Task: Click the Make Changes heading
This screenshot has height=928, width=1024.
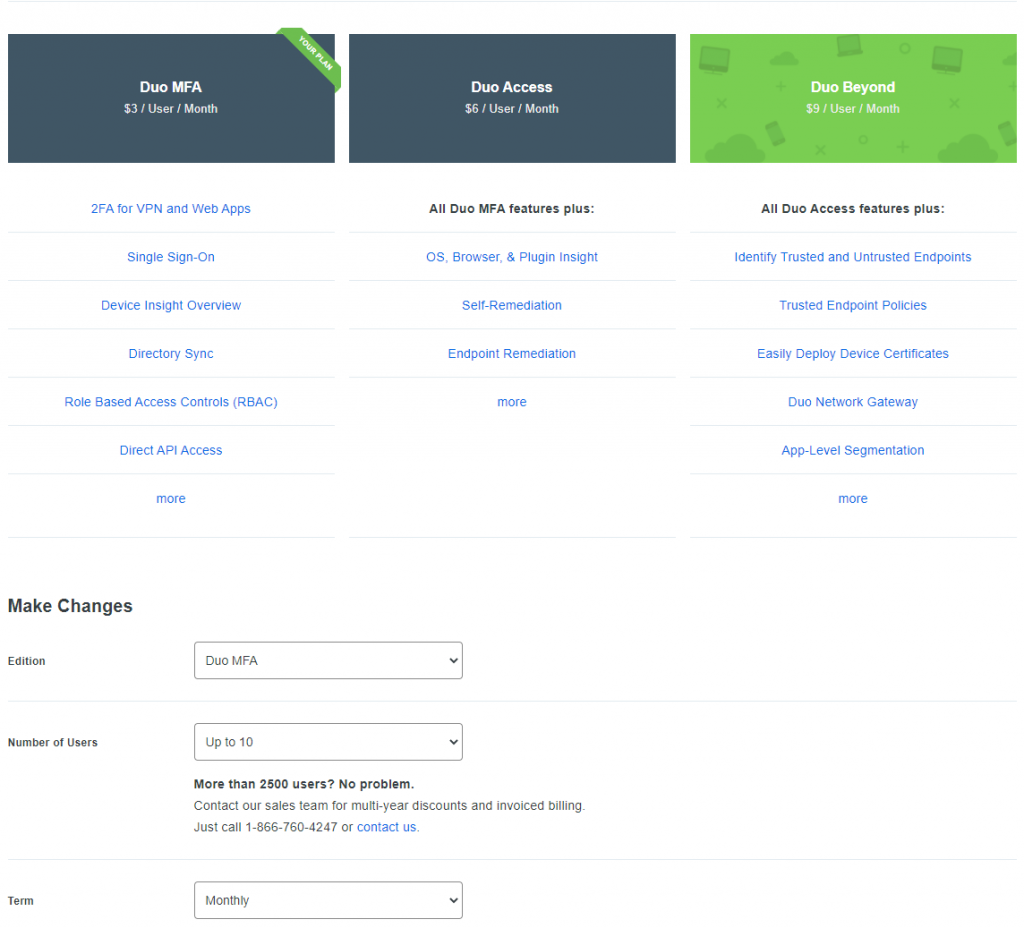Action: (x=70, y=606)
